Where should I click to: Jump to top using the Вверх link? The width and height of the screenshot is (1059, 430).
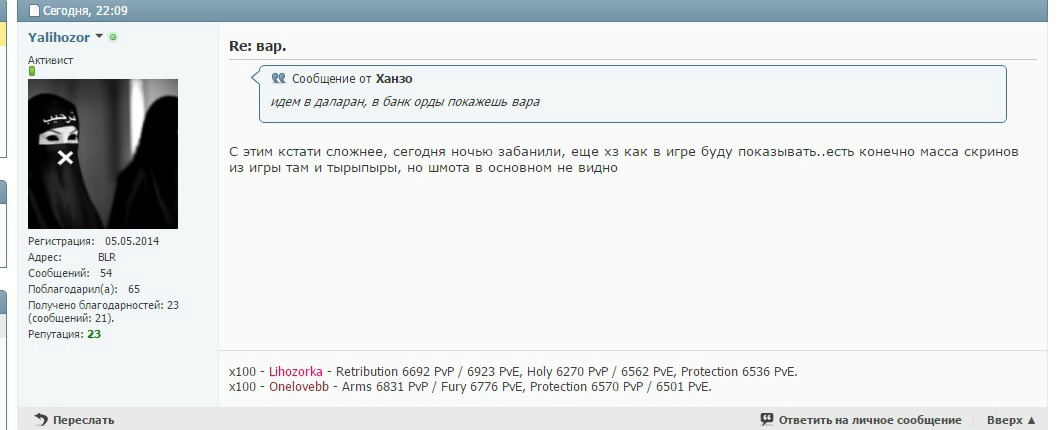1004,420
